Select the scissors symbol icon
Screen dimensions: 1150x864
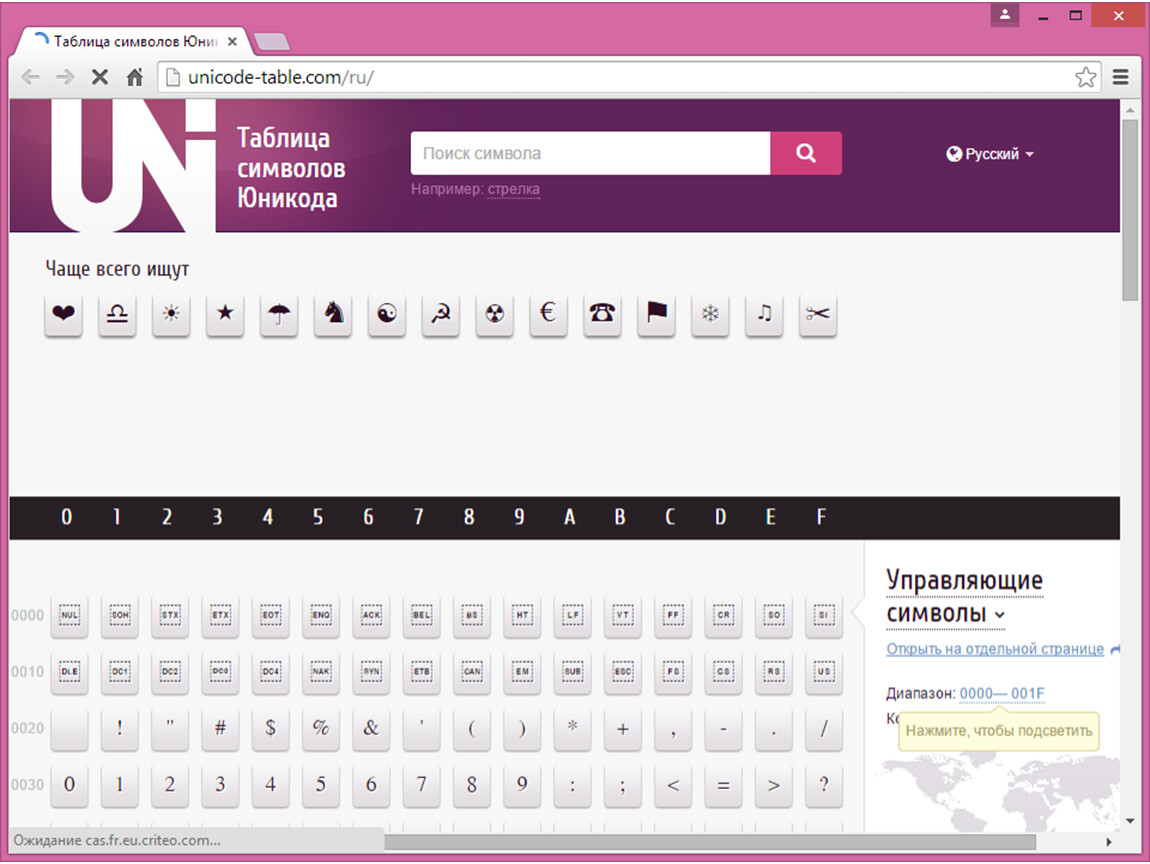(x=817, y=315)
